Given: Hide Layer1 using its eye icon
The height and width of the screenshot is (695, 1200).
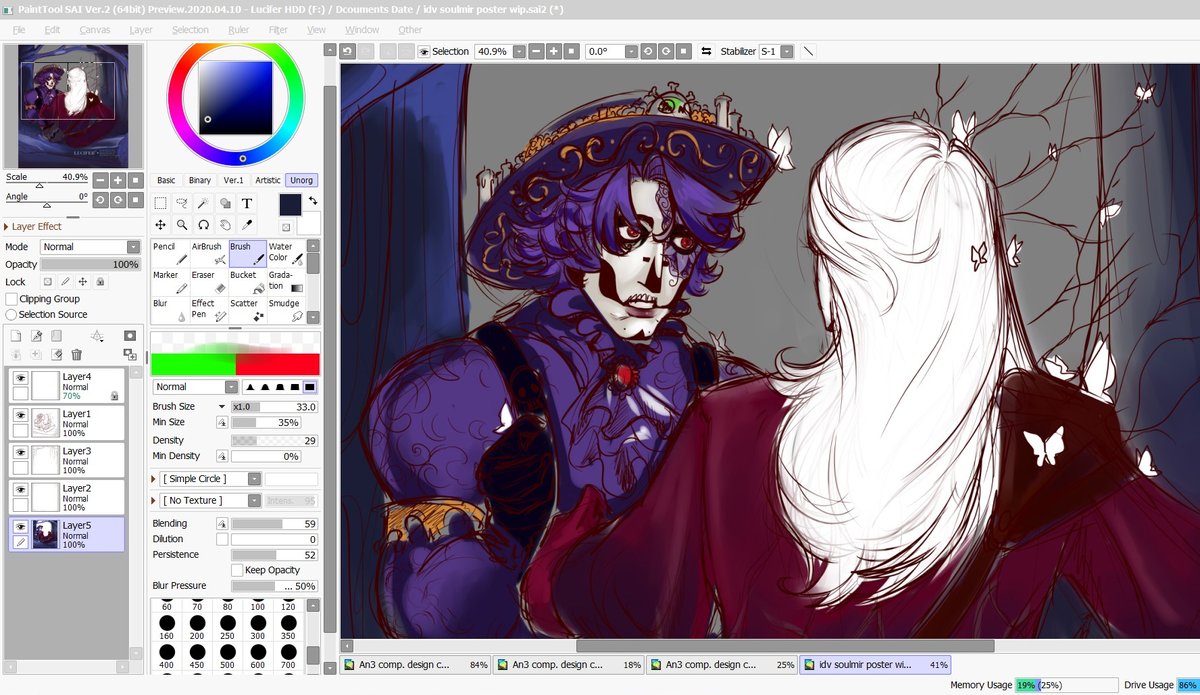Looking at the screenshot, I should 20,415.
